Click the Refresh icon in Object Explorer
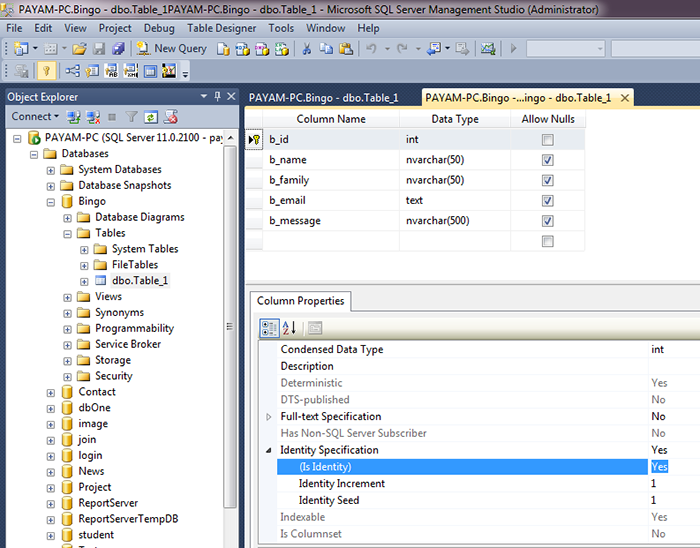The width and height of the screenshot is (700, 548). click(x=151, y=117)
